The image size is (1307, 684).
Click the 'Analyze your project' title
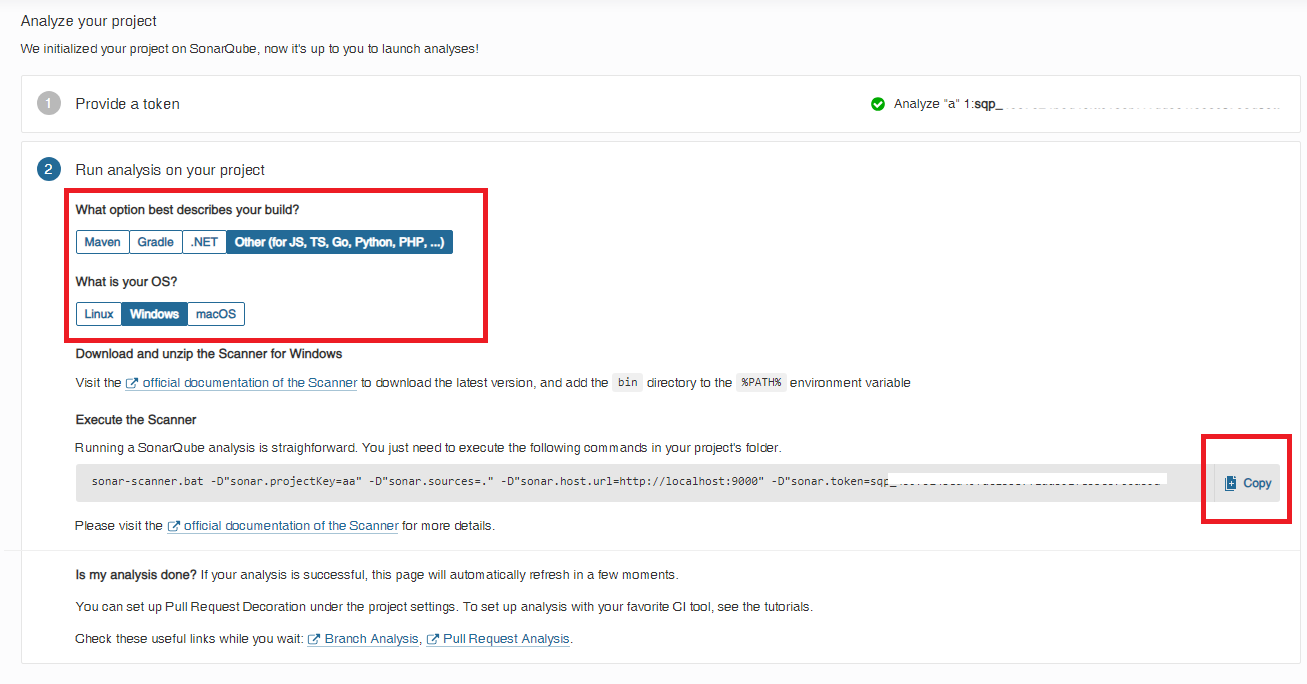tap(89, 21)
